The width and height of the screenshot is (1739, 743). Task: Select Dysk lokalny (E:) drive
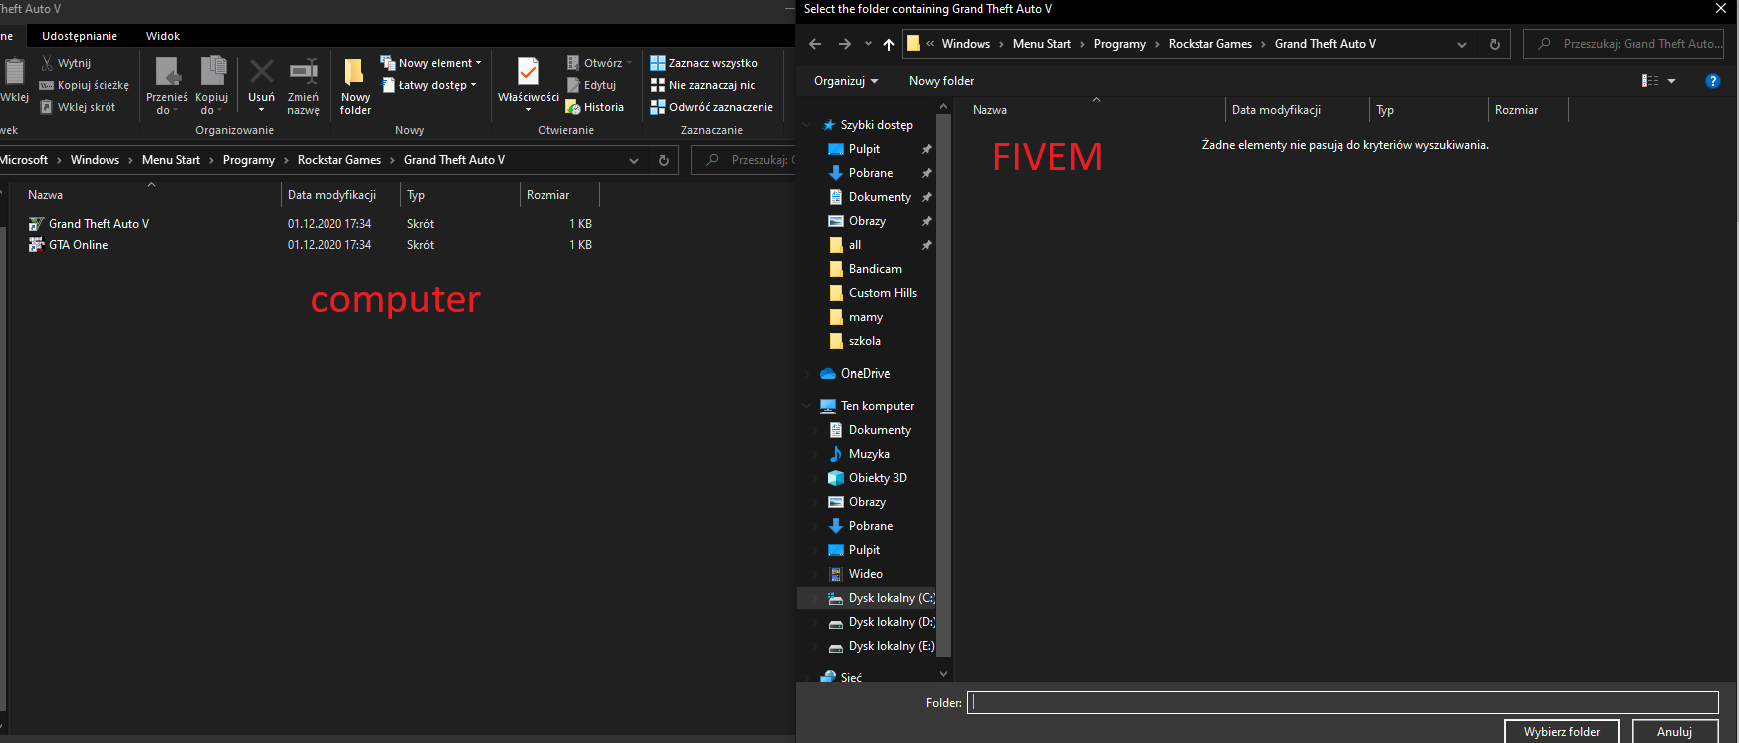pos(880,646)
